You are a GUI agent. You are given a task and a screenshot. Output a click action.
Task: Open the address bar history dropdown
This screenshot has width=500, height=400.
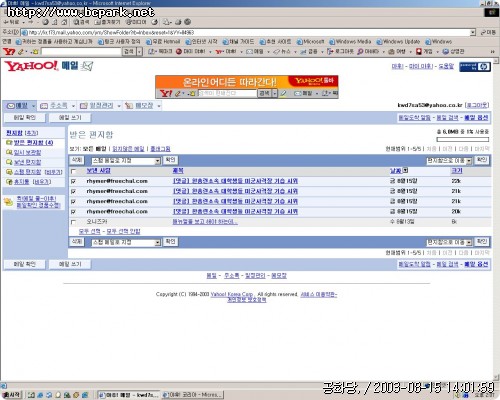[x=473, y=32]
